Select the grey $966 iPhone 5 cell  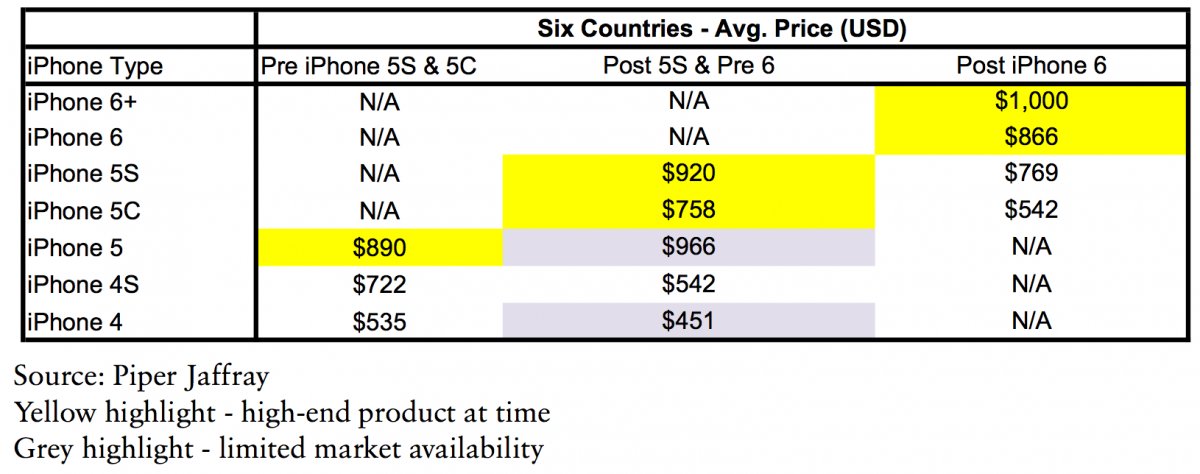(x=688, y=248)
